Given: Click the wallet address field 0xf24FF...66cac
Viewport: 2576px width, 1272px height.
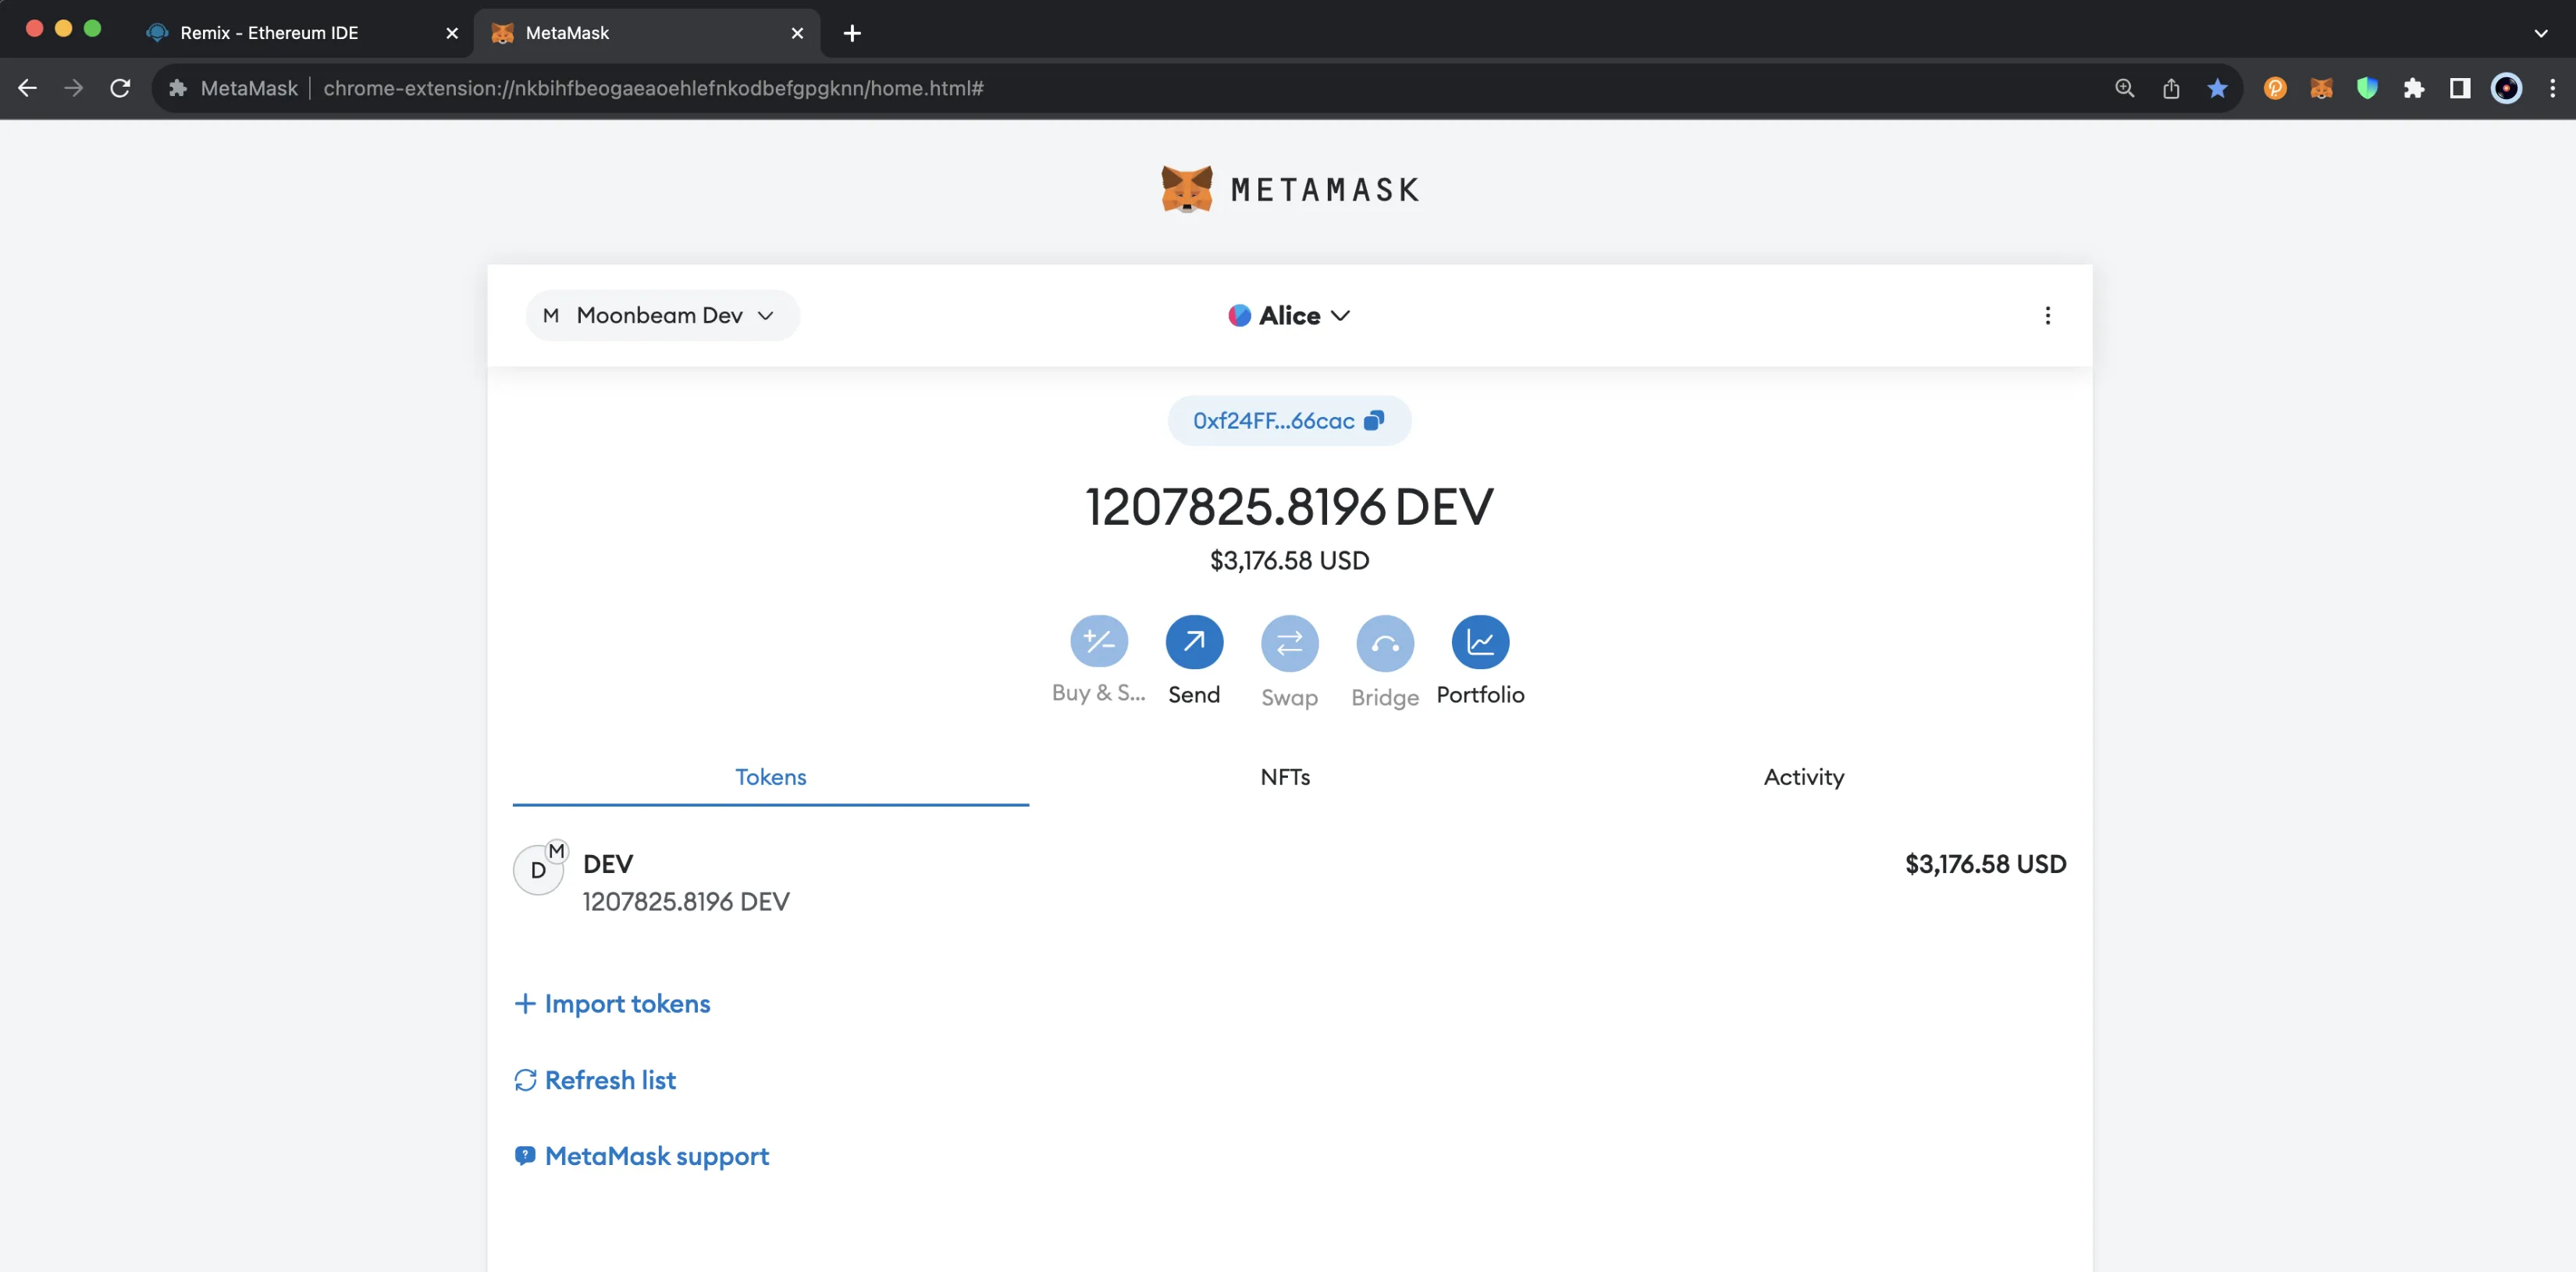Looking at the screenshot, I should 1288,421.
